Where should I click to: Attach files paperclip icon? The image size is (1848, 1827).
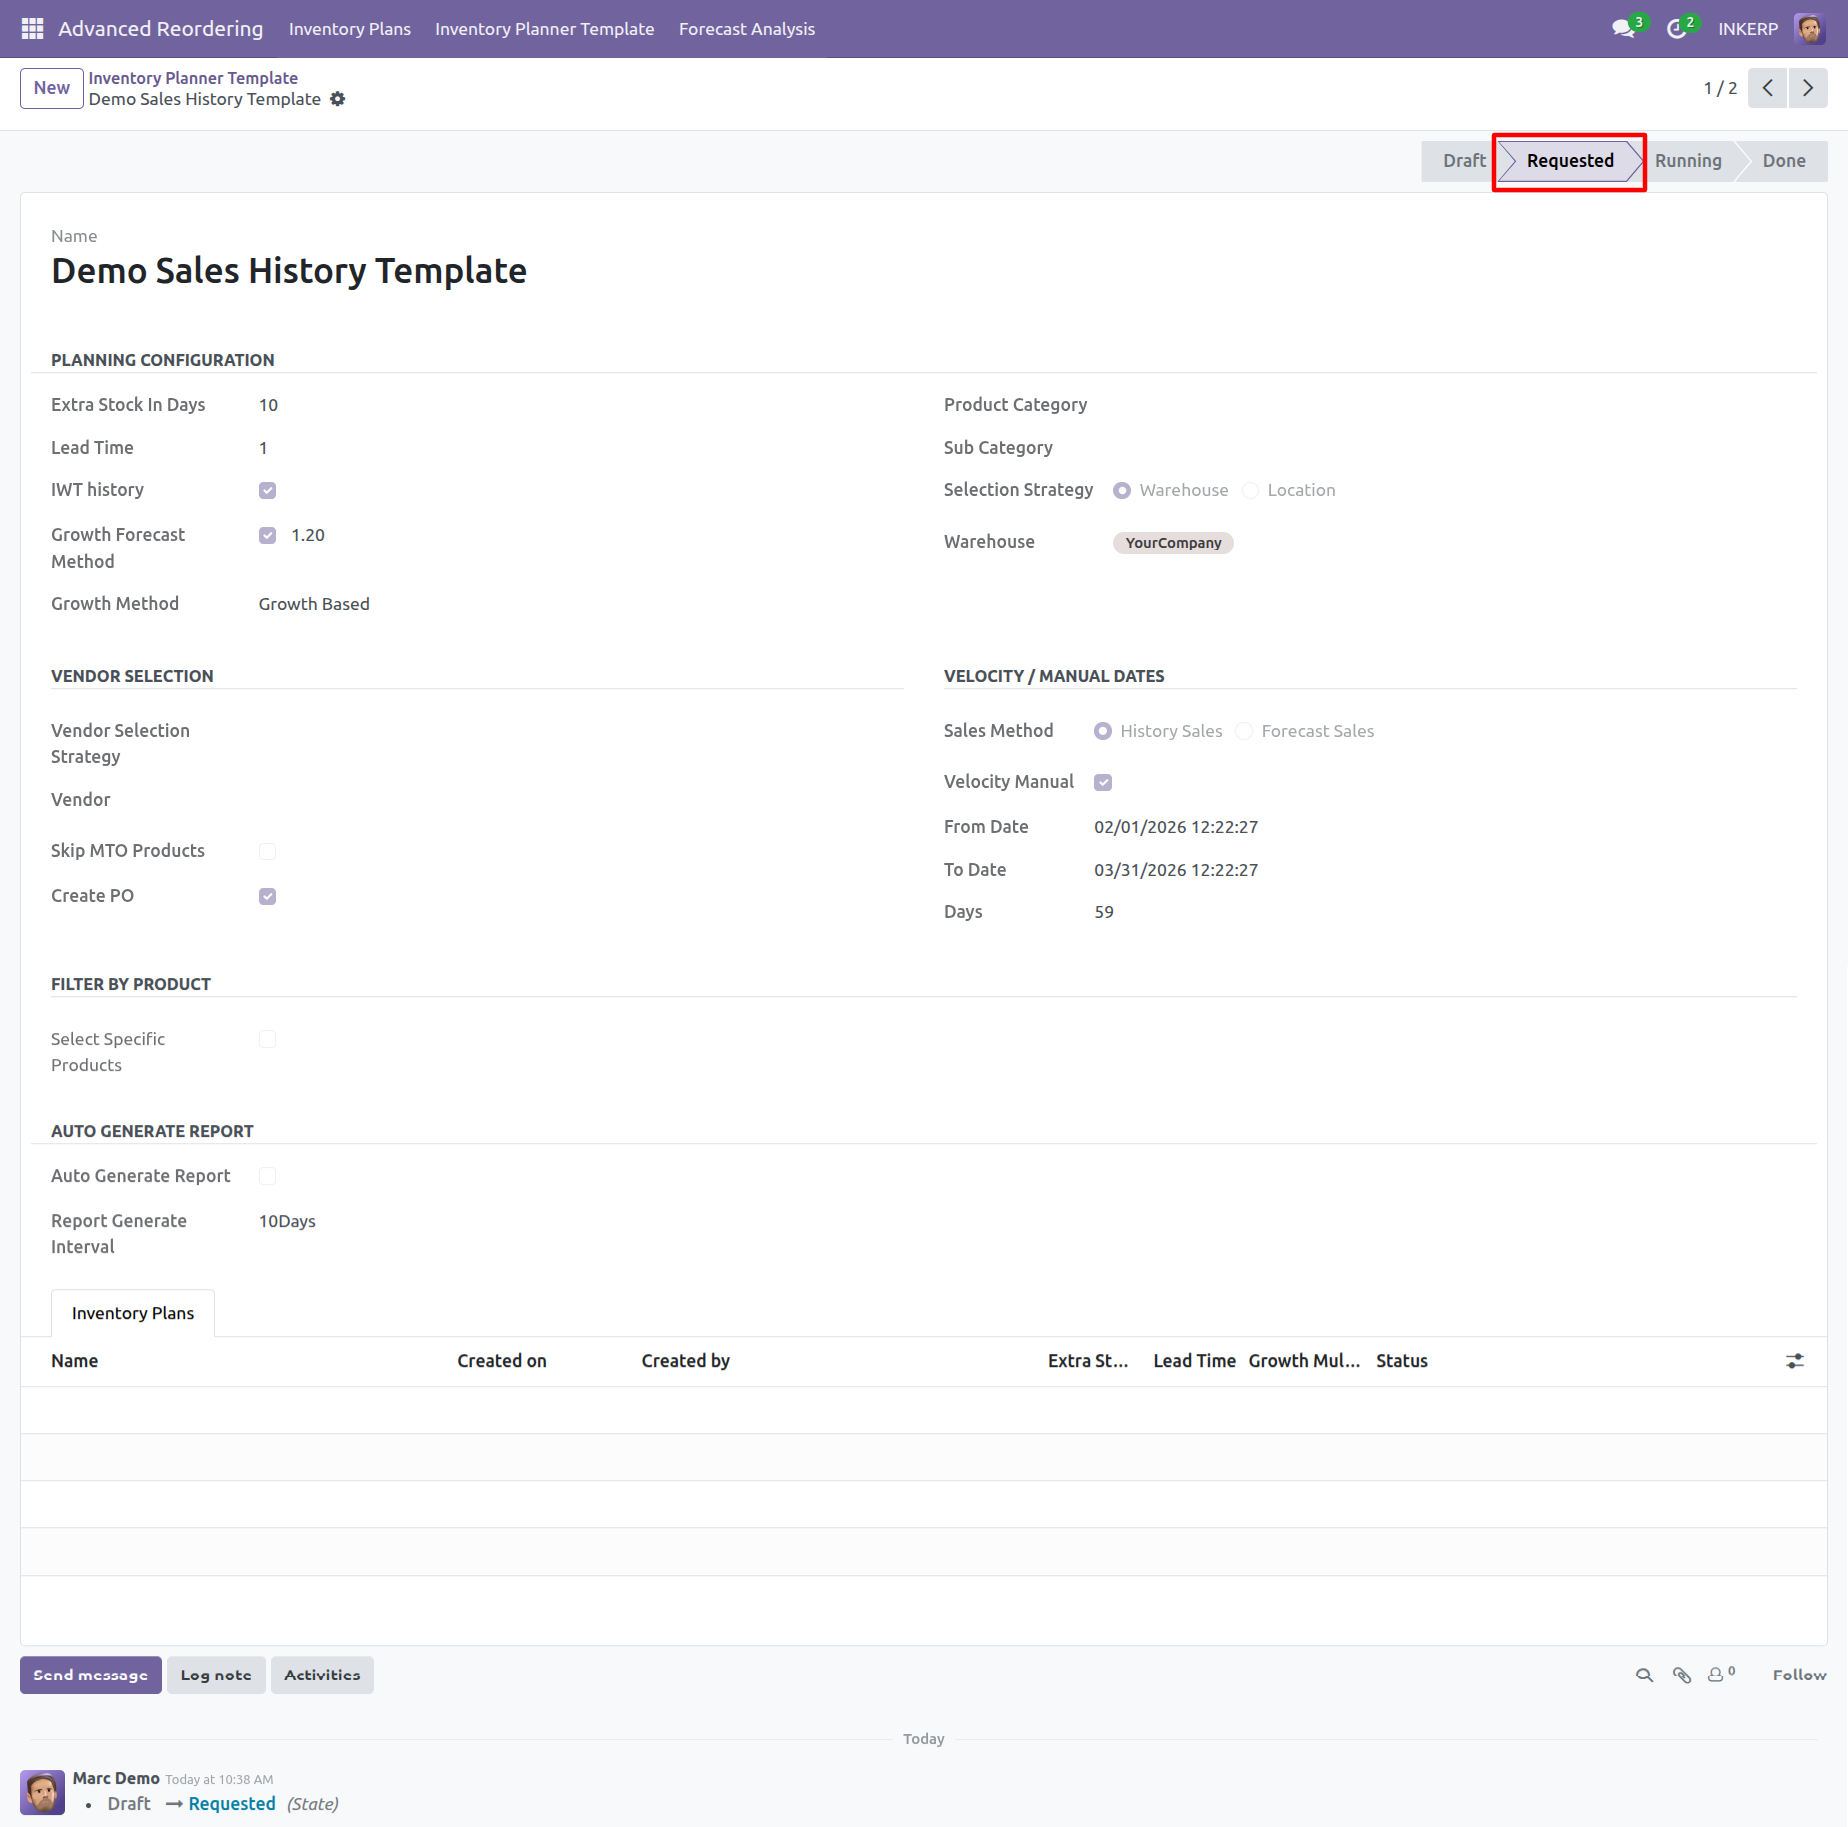click(1682, 1675)
